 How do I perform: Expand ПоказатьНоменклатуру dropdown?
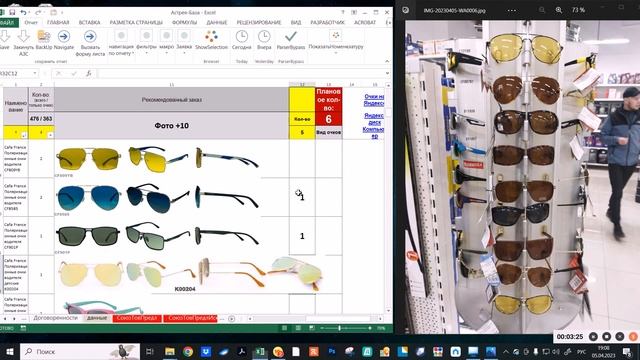coord(336,42)
